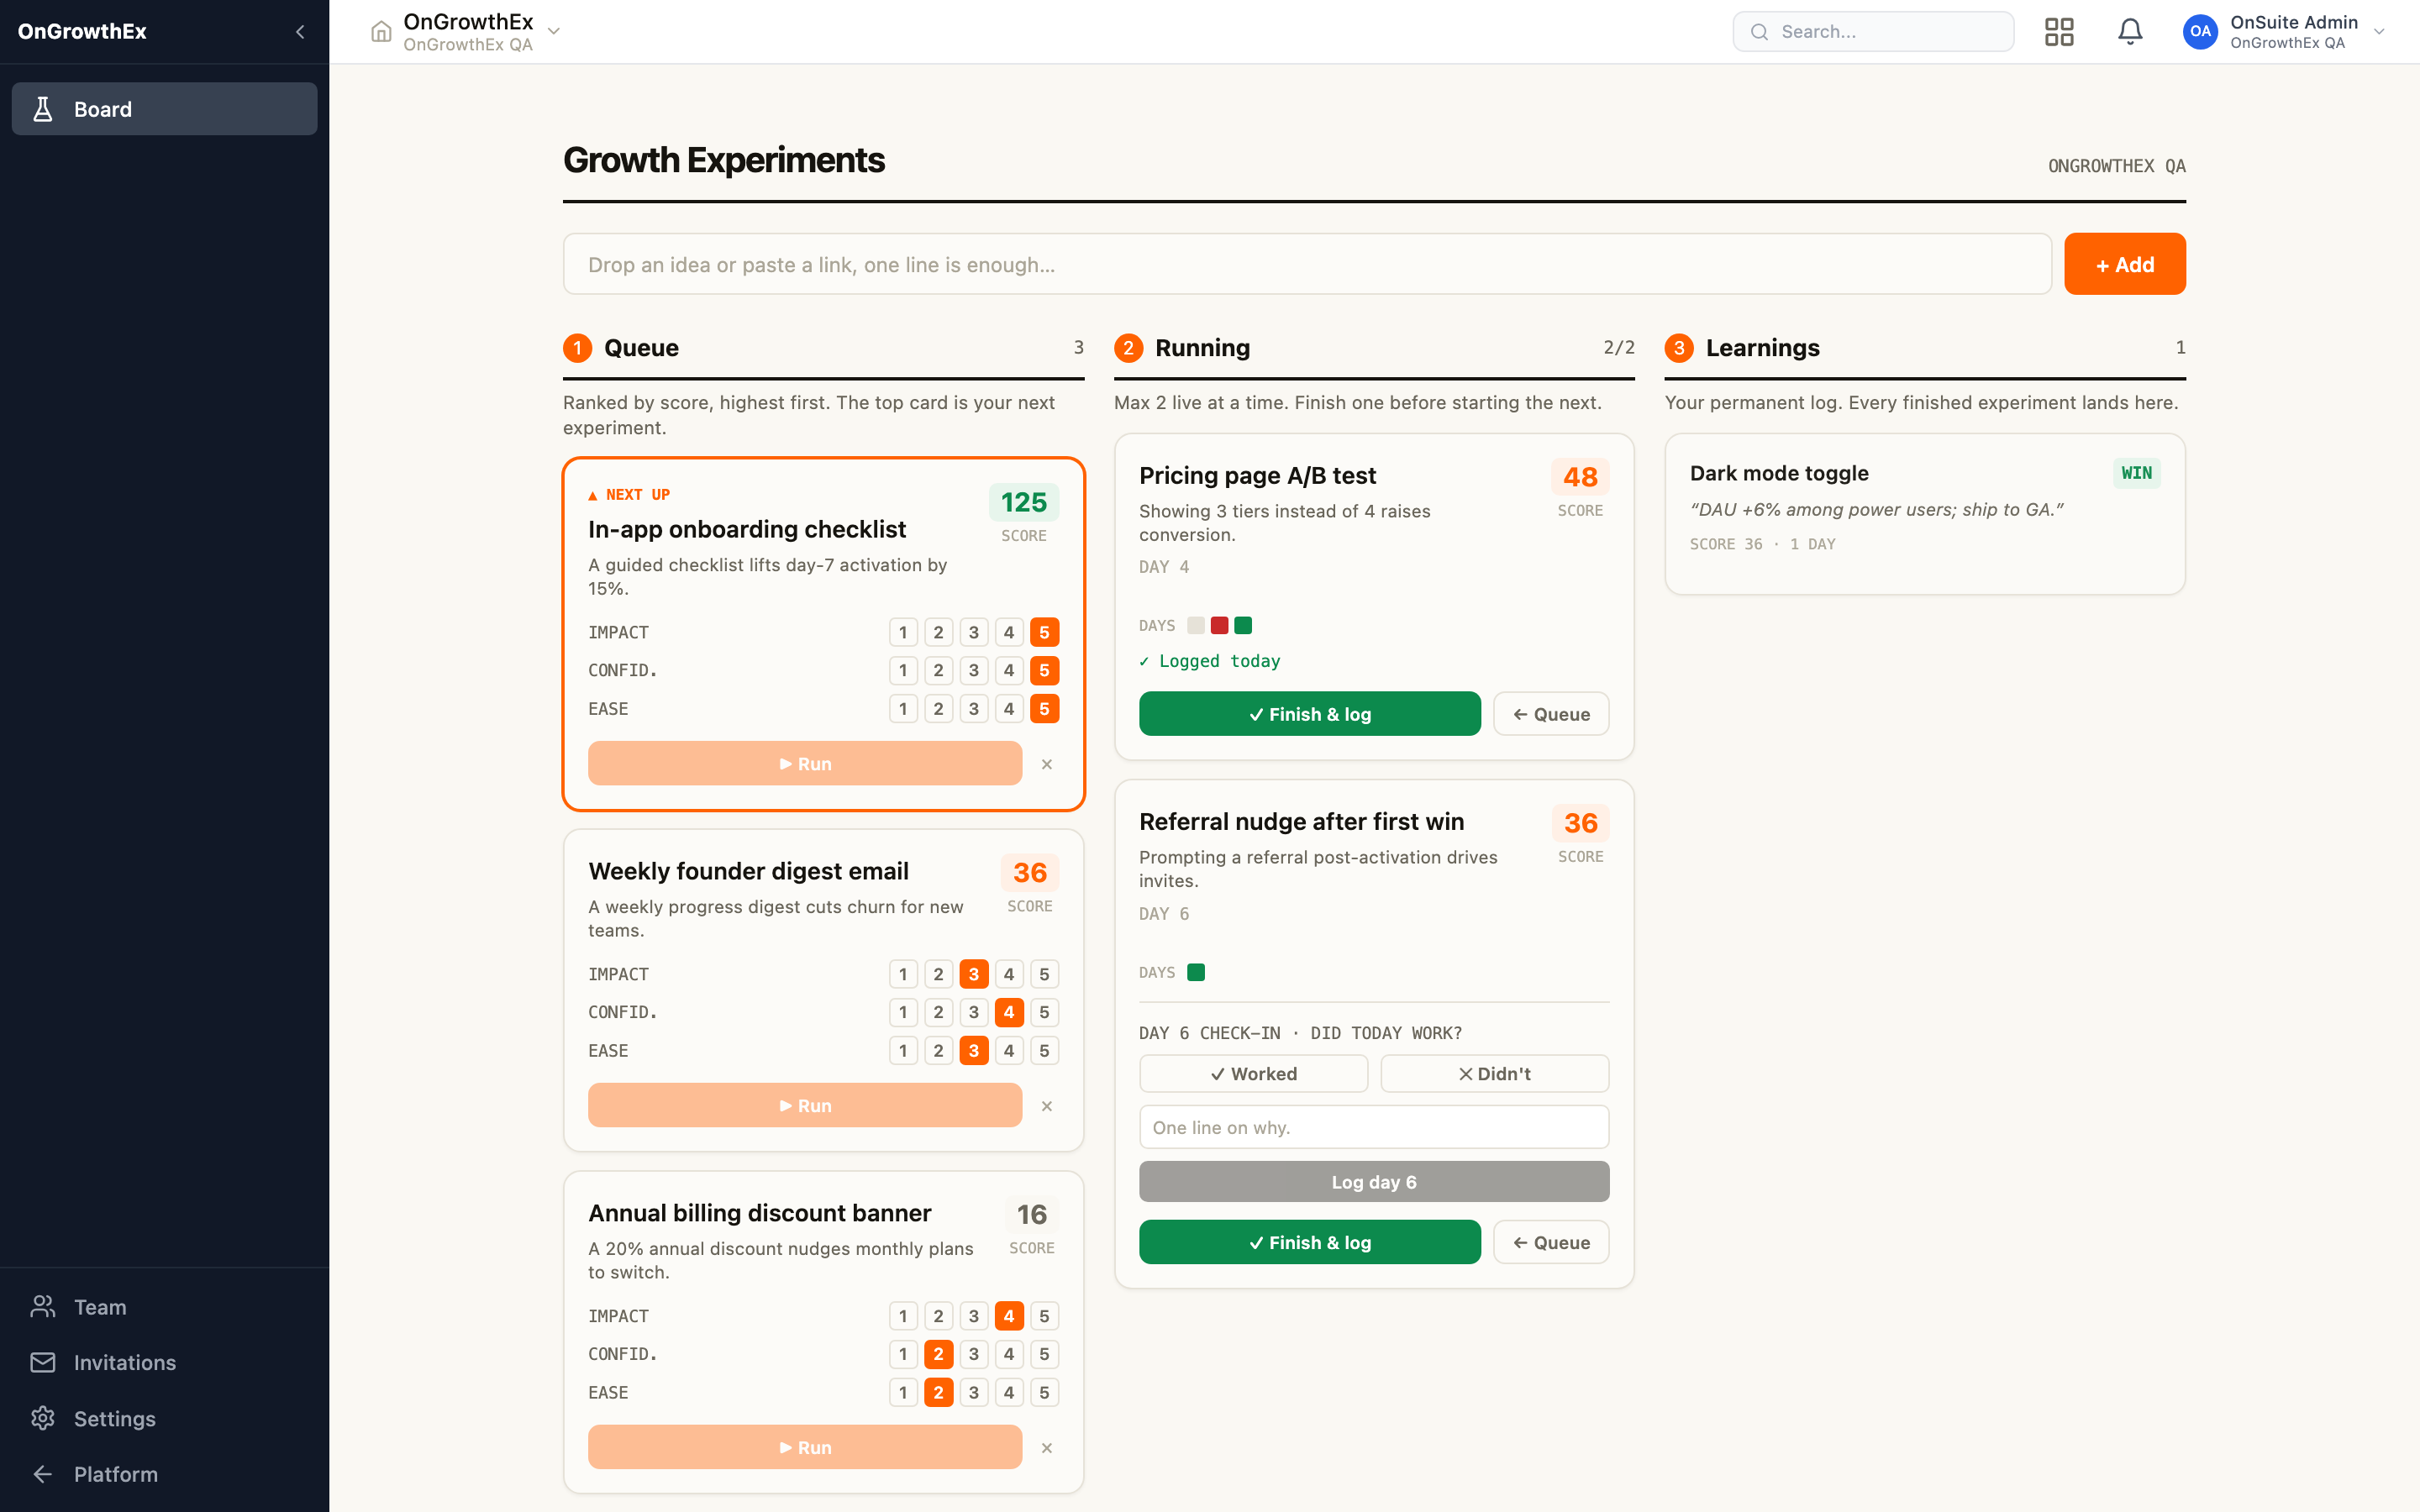Send Pricing page A/B test back to Queue
2420x1512 pixels.
pyautogui.click(x=1551, y=714)
